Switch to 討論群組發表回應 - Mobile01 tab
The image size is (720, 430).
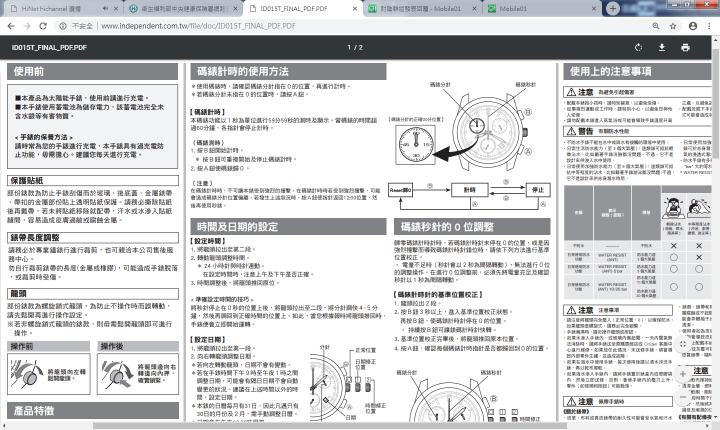click(x=420, y=8)
